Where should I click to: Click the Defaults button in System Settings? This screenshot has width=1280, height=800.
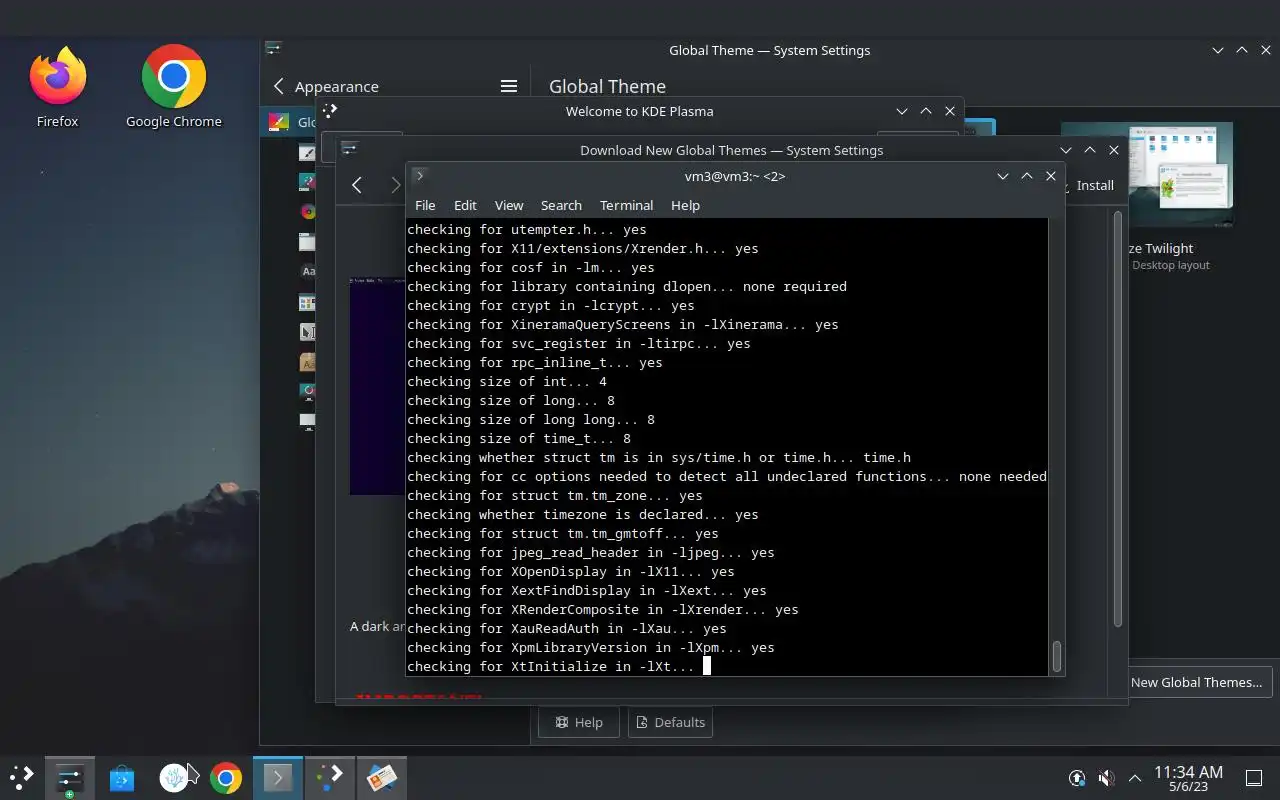(670, 722)
